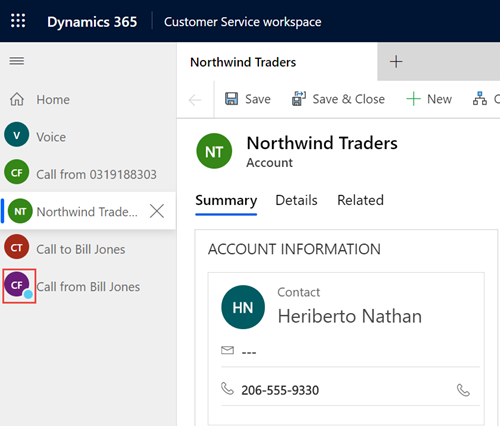Open contact Heriberto Nathan
500x426 pixels.
pos(350,316)
